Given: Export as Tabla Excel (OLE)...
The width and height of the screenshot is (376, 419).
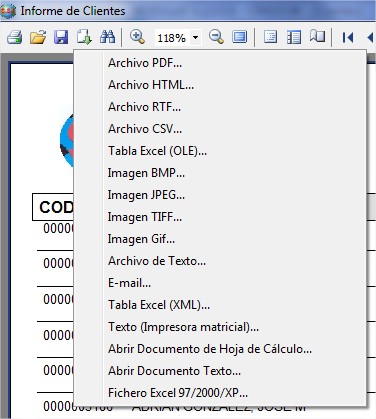Looking at the screenshot, I should point(220,151).
